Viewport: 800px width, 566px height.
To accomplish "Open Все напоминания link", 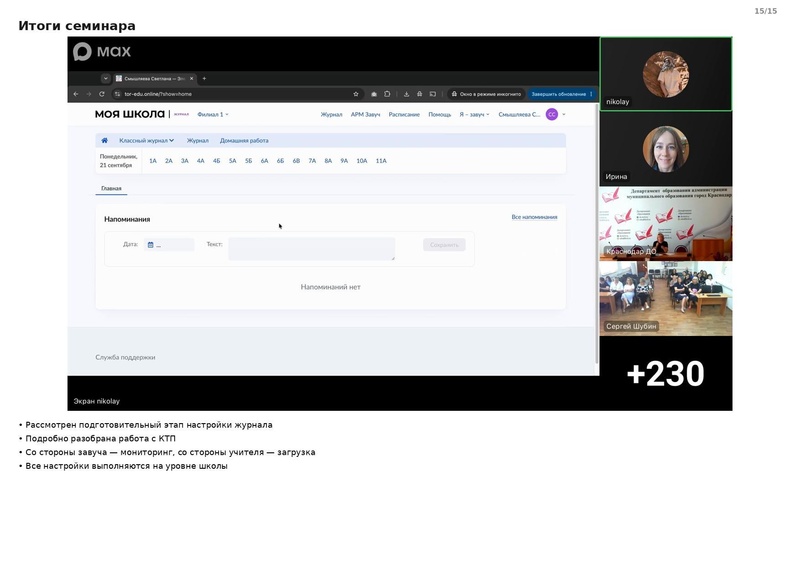I will [534, 217].
